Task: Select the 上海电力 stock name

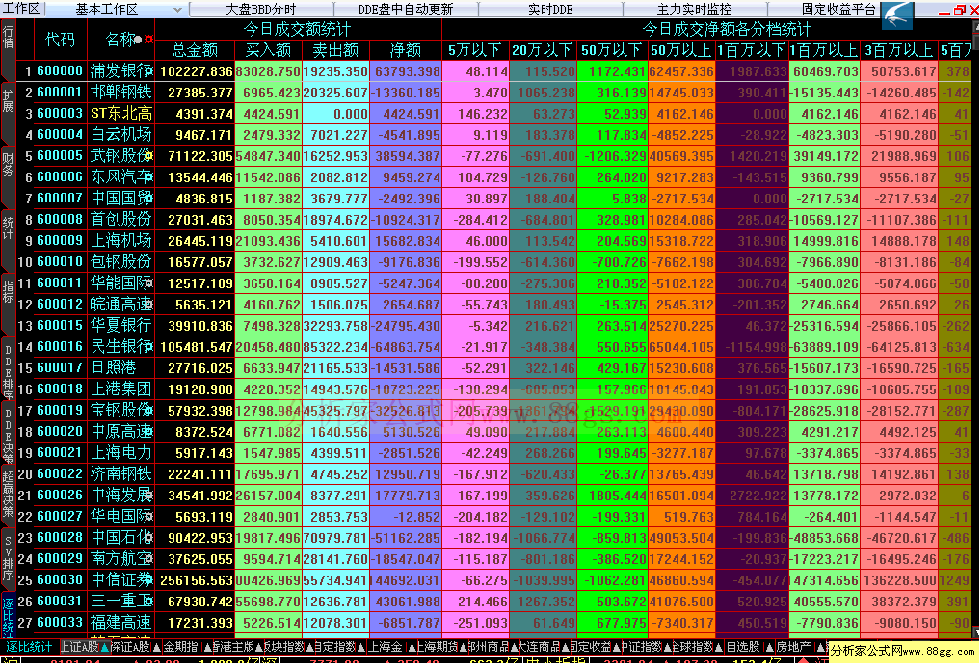Action: [x=121, y=453]
